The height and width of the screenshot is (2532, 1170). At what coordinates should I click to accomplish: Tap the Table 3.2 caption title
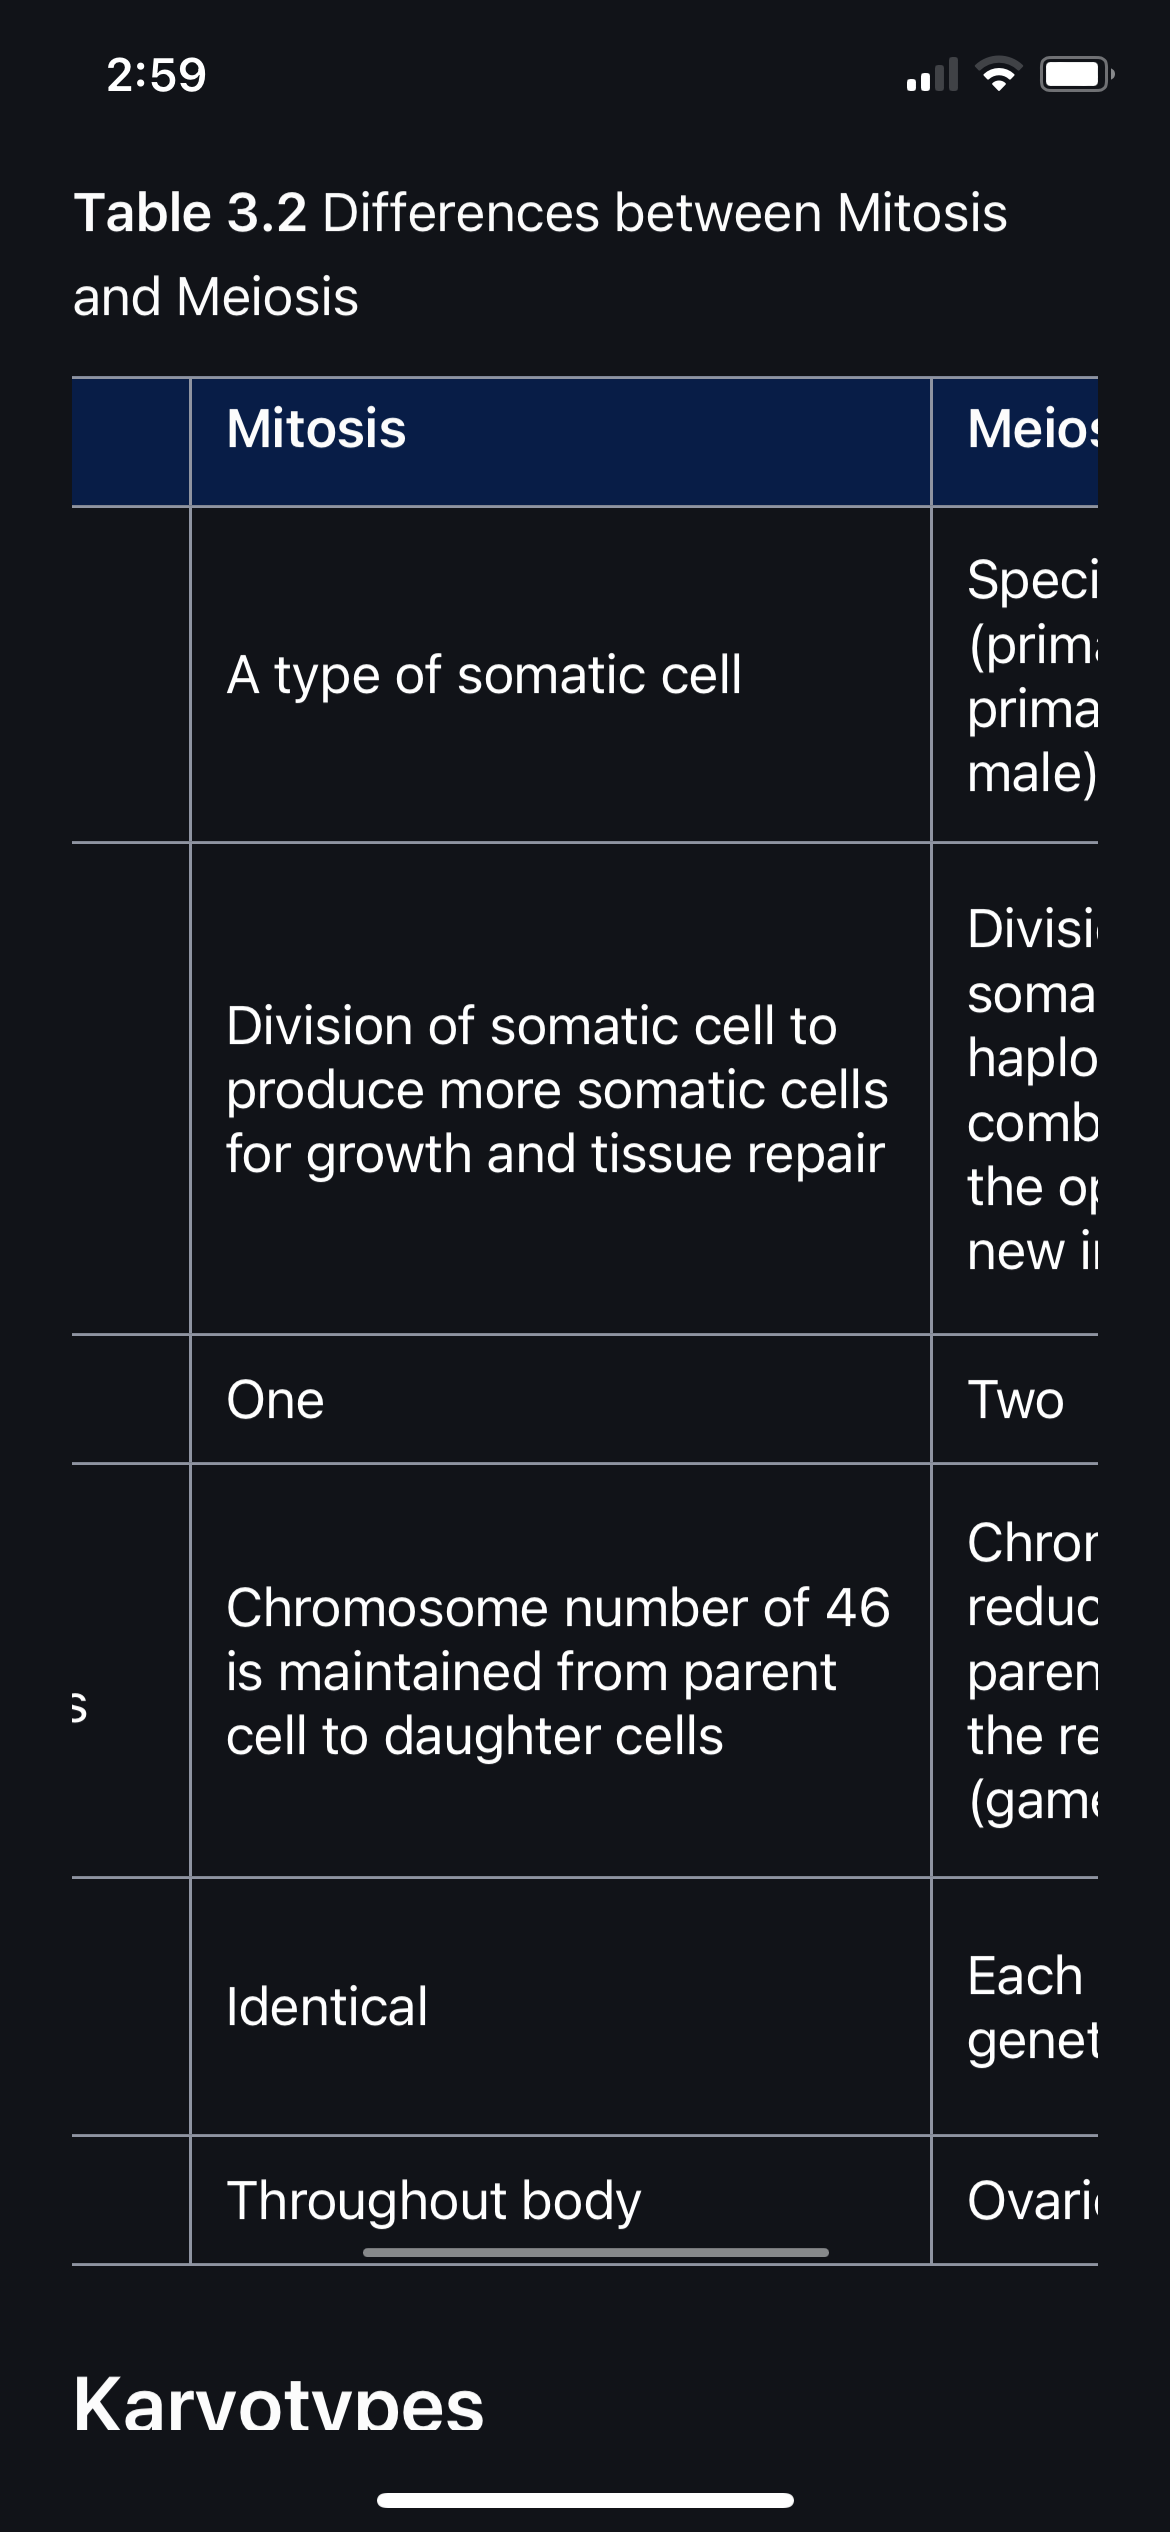(540, 254)
